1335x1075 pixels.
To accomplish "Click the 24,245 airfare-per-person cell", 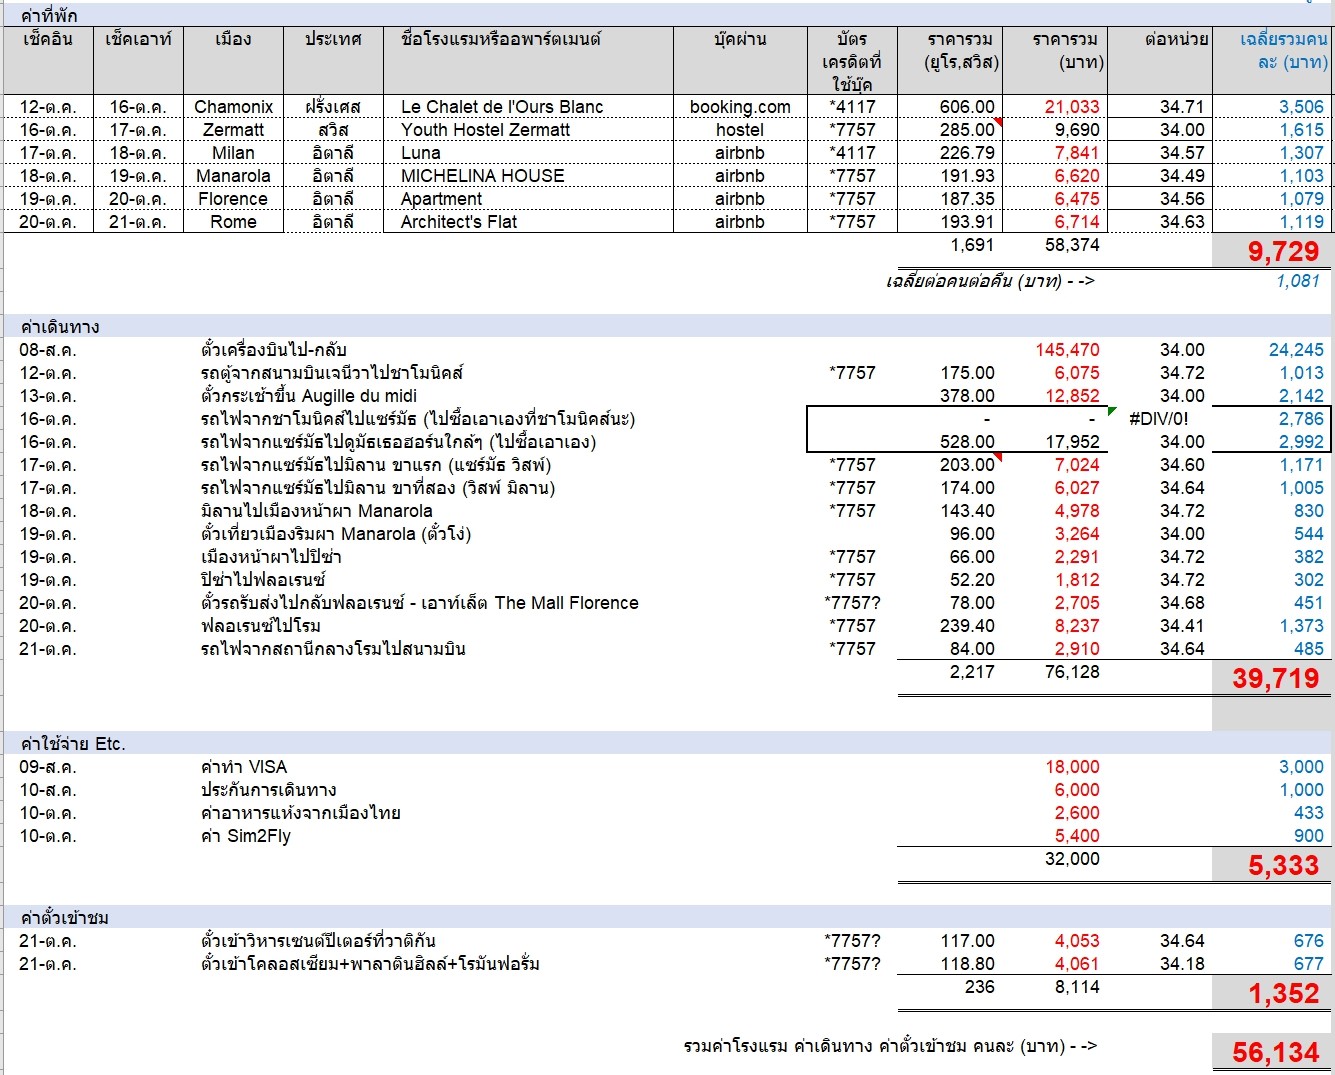I will [1296, 350].
